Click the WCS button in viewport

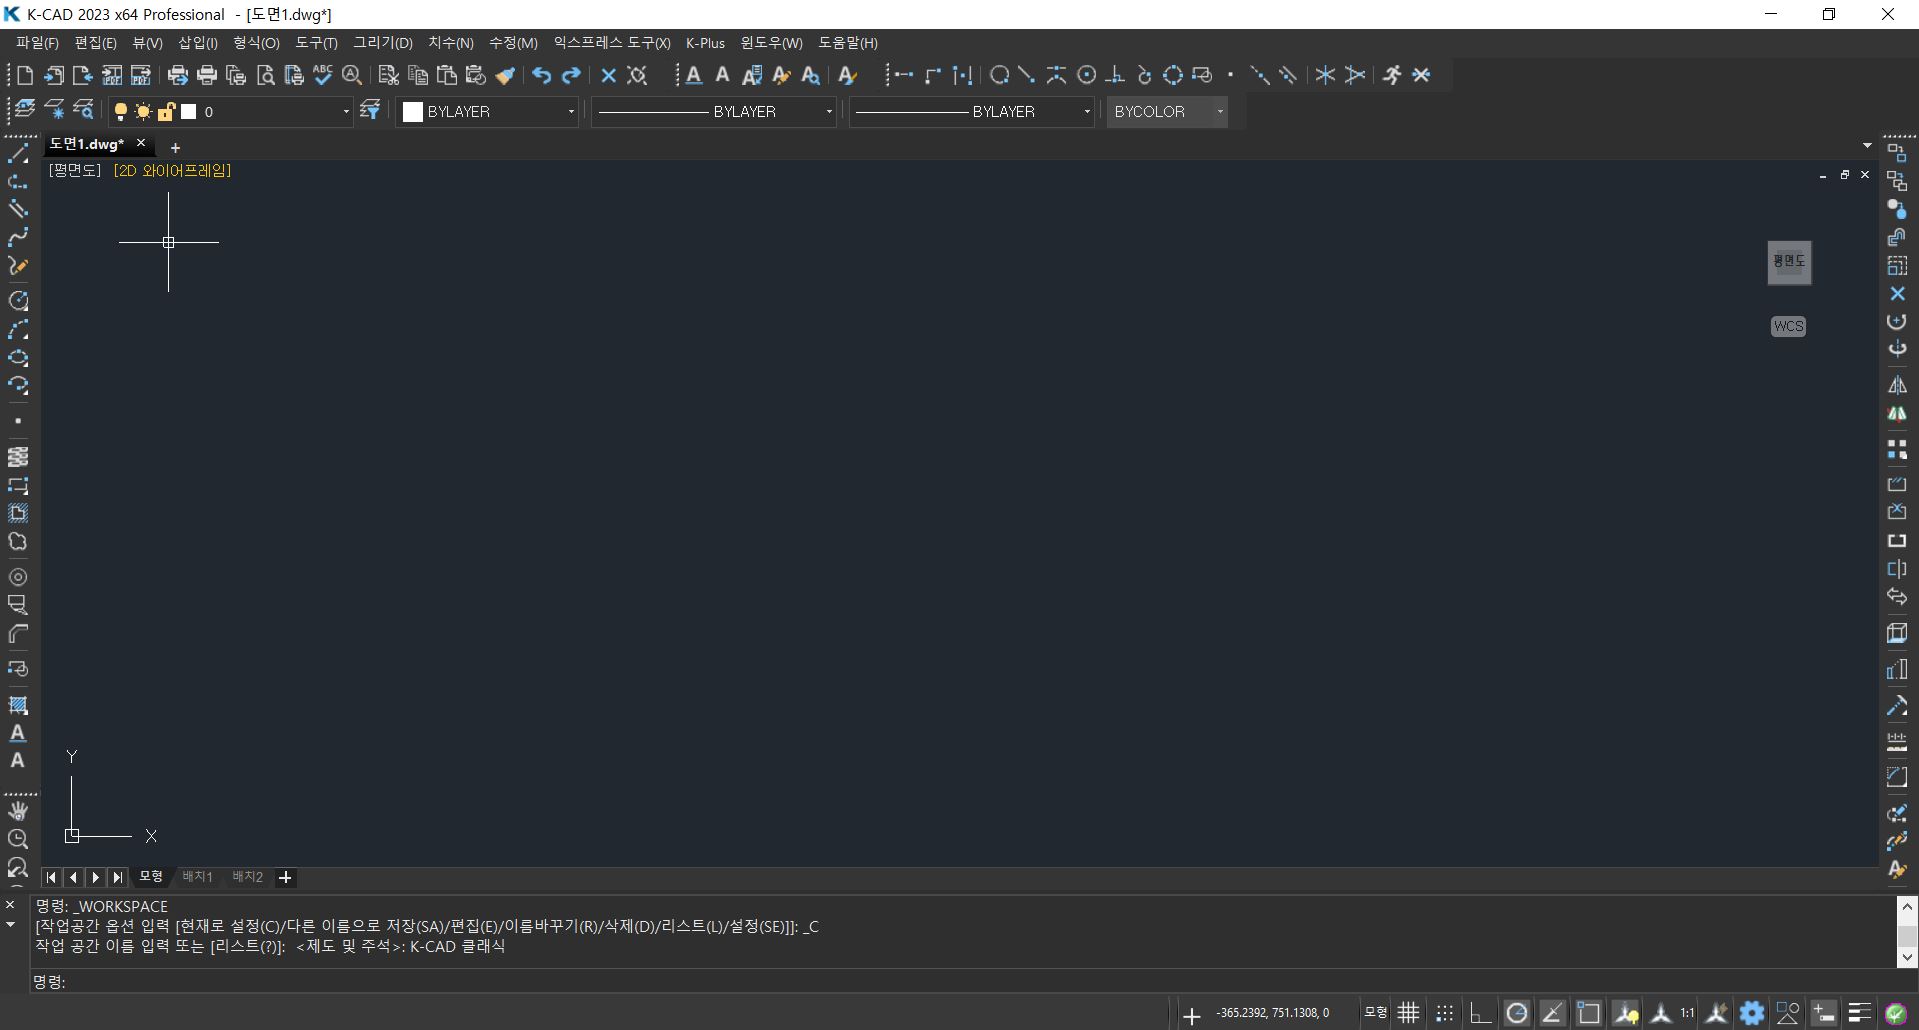(x=1788, y=326)
